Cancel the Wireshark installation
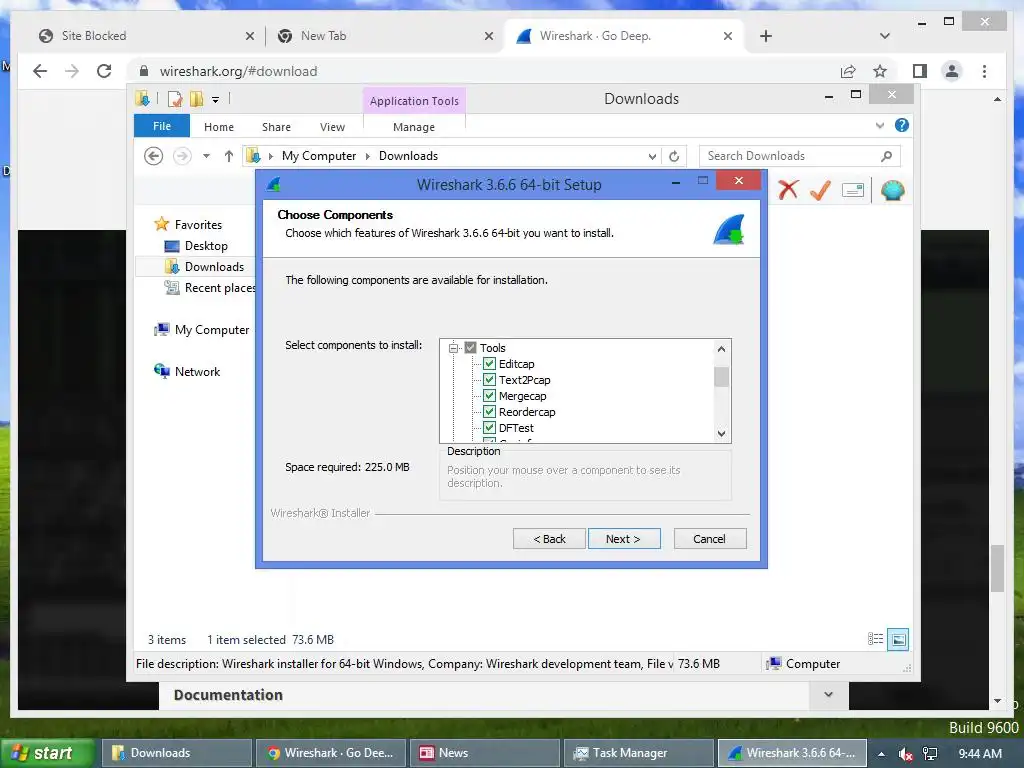Screen dimensions: 1024x768 [710, 539]
